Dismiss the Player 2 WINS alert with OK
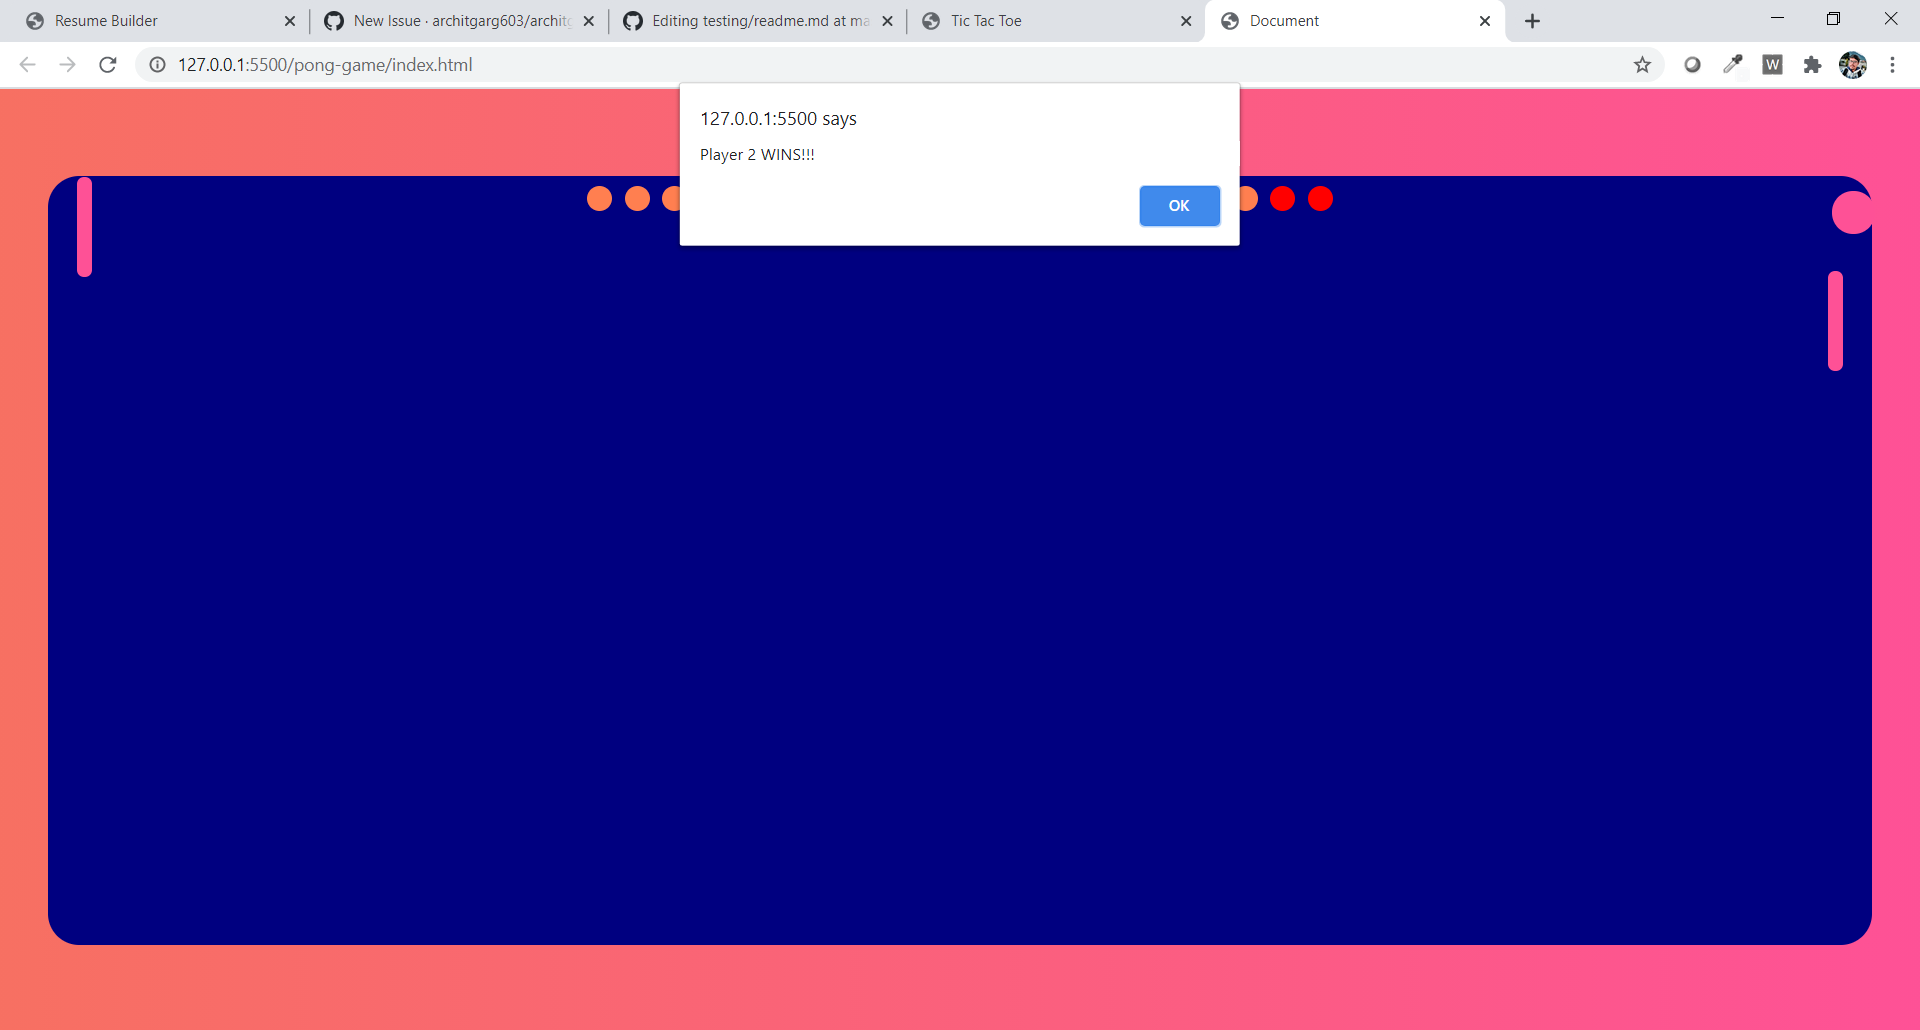The height and width of the screenshot is (1030, 1920). click(1179, 205)
